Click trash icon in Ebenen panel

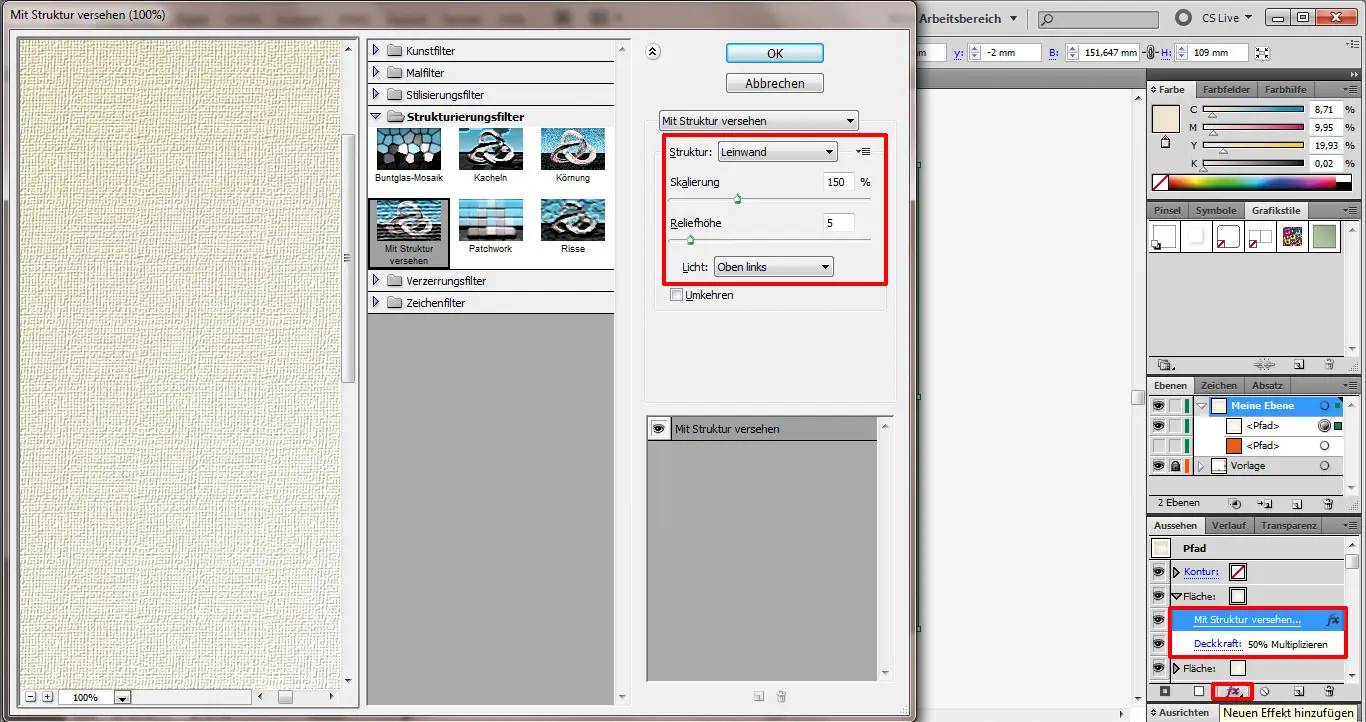pos(1329,504)
